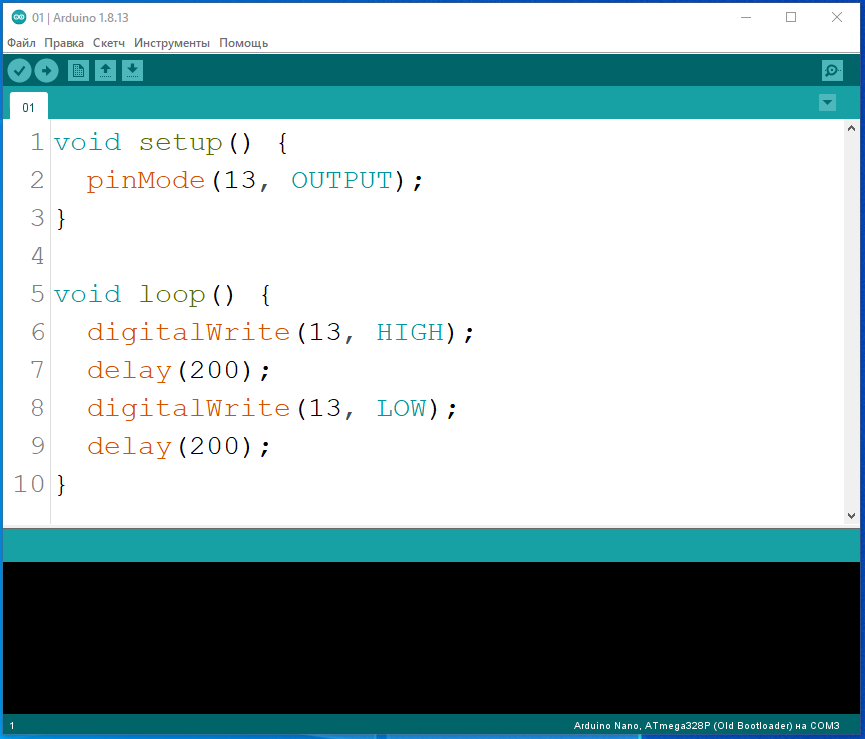Select the 01 sketch tab
Image resolution: width=865 pixels, height=739 pixels.
29,107
